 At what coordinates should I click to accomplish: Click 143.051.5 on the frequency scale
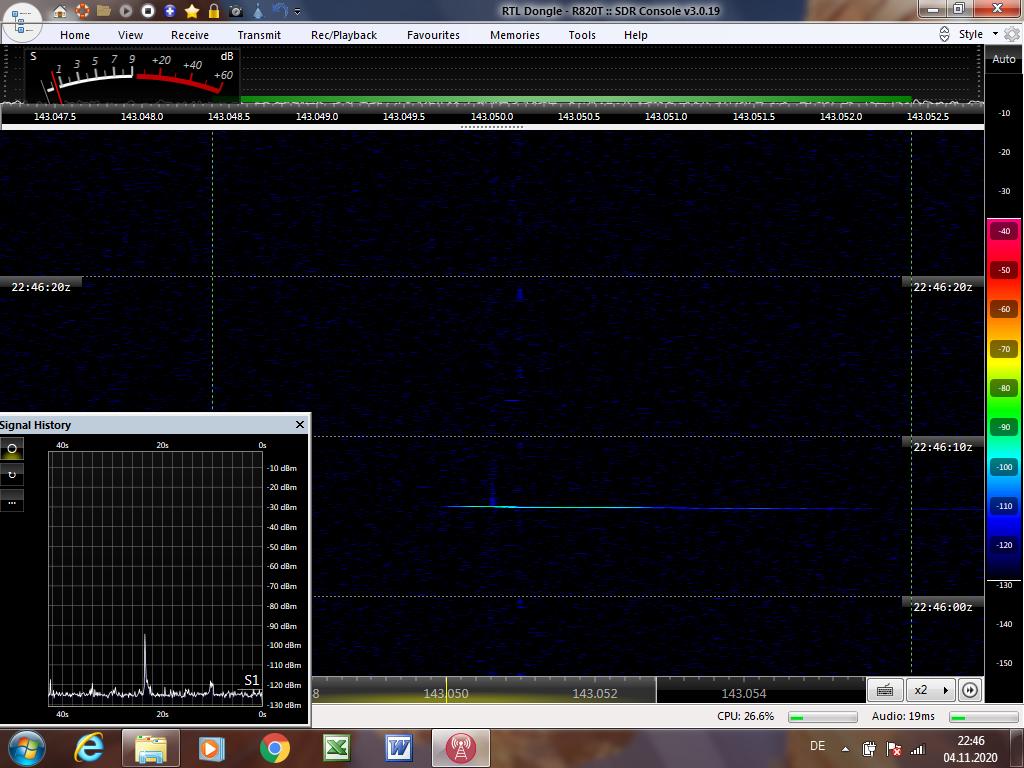pyautogui.click(x=754, y=116)
